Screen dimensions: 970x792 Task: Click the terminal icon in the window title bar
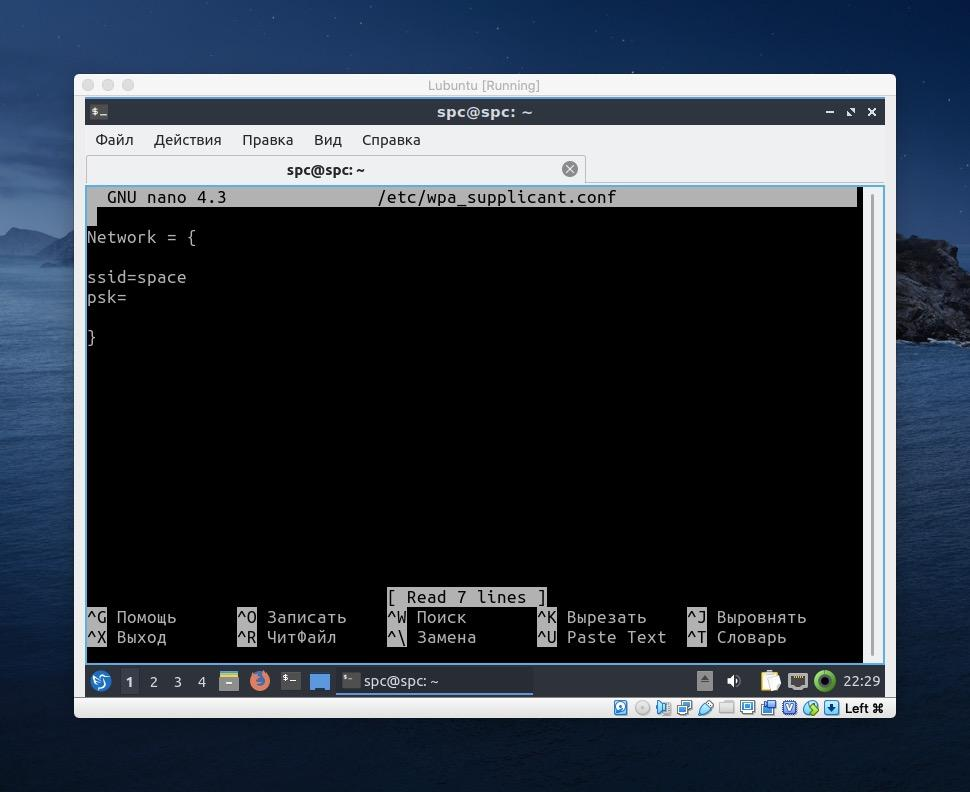coord(99,112)
